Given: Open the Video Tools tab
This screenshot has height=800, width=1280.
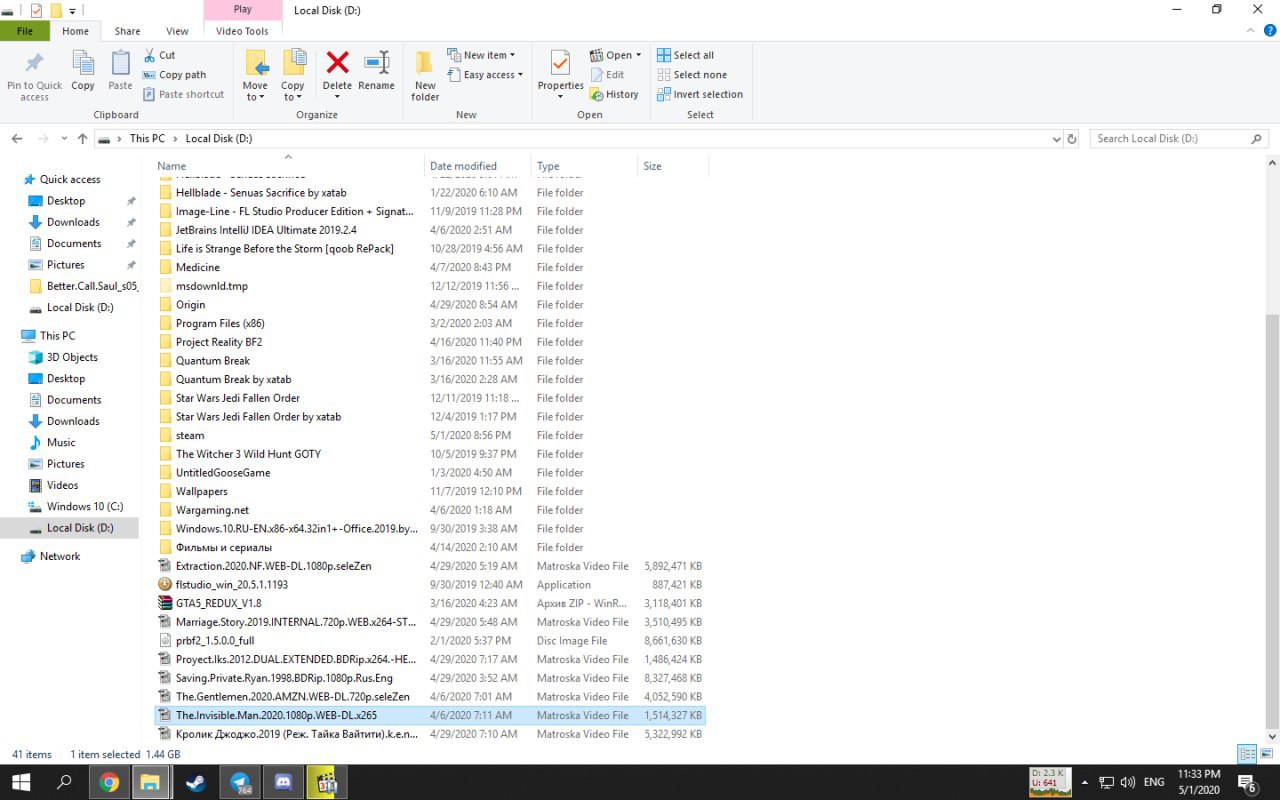Looking at the screenshot, I should point(242,31).
